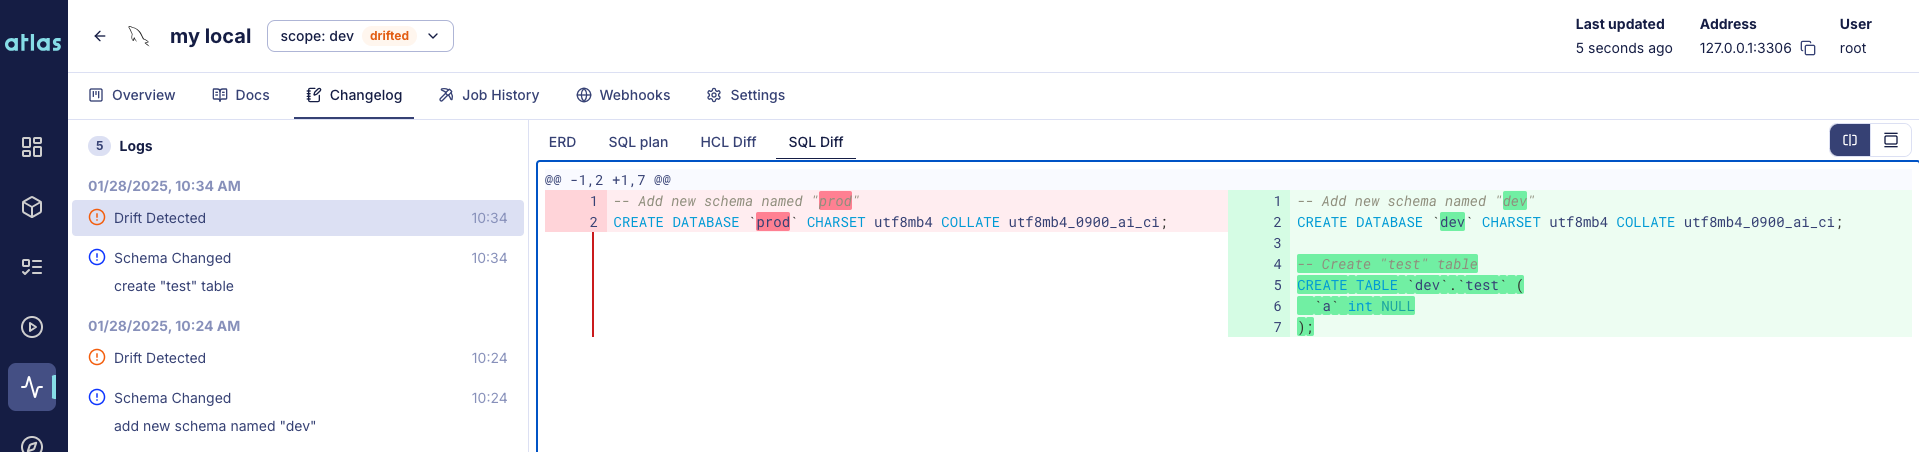The width and height of the screenshot is (1919, 452).
Task: Click the 'my local' project title
Action: (210, 36)
